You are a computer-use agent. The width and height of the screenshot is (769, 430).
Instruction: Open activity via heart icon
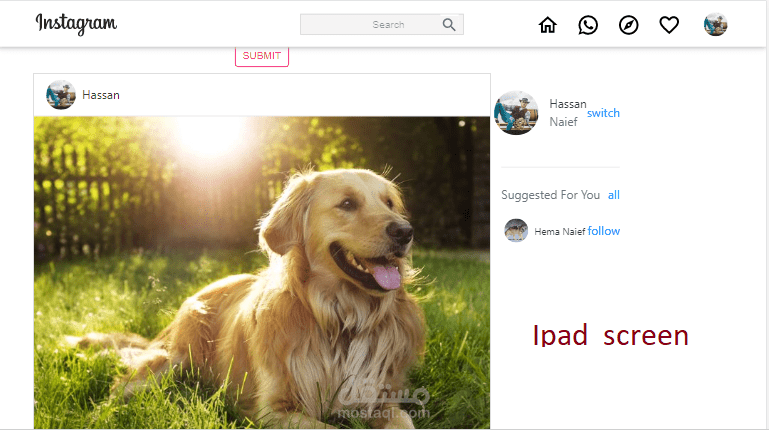[669, 25]
